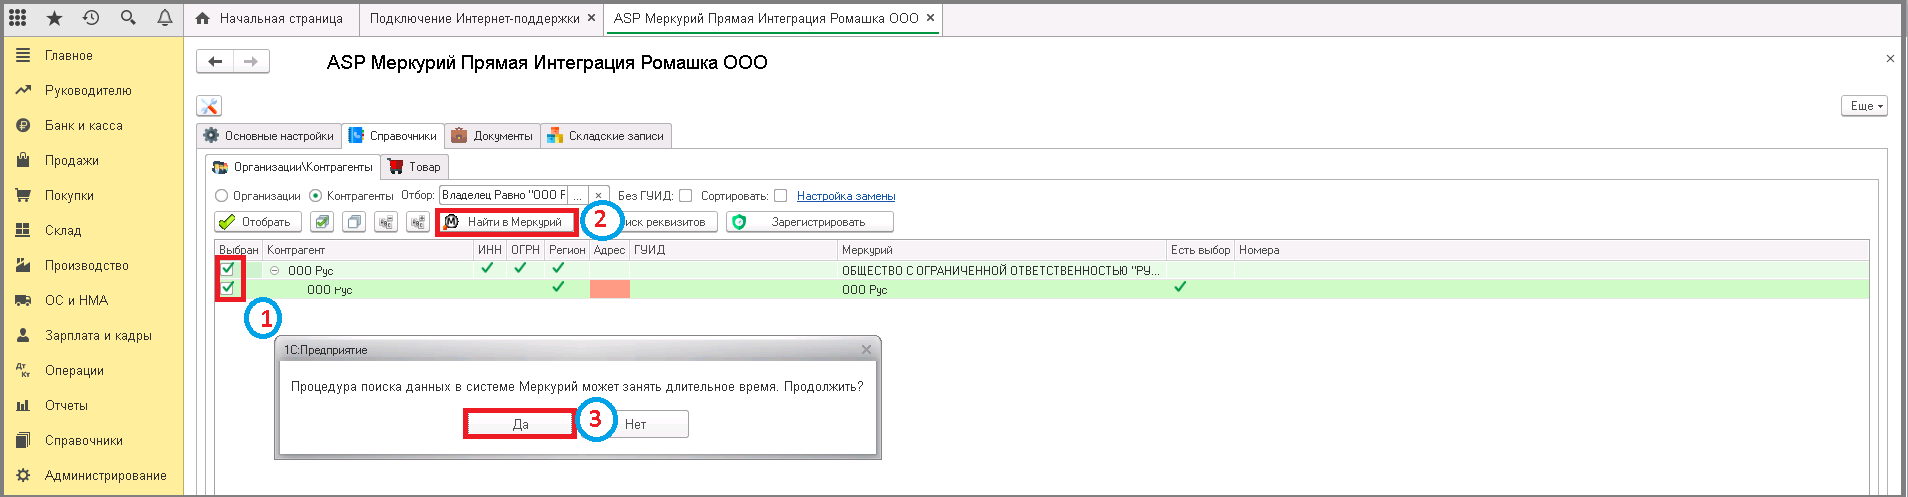1908x497 pixels.
Task: Select the Организации radio button
Action: coord(222,196)
